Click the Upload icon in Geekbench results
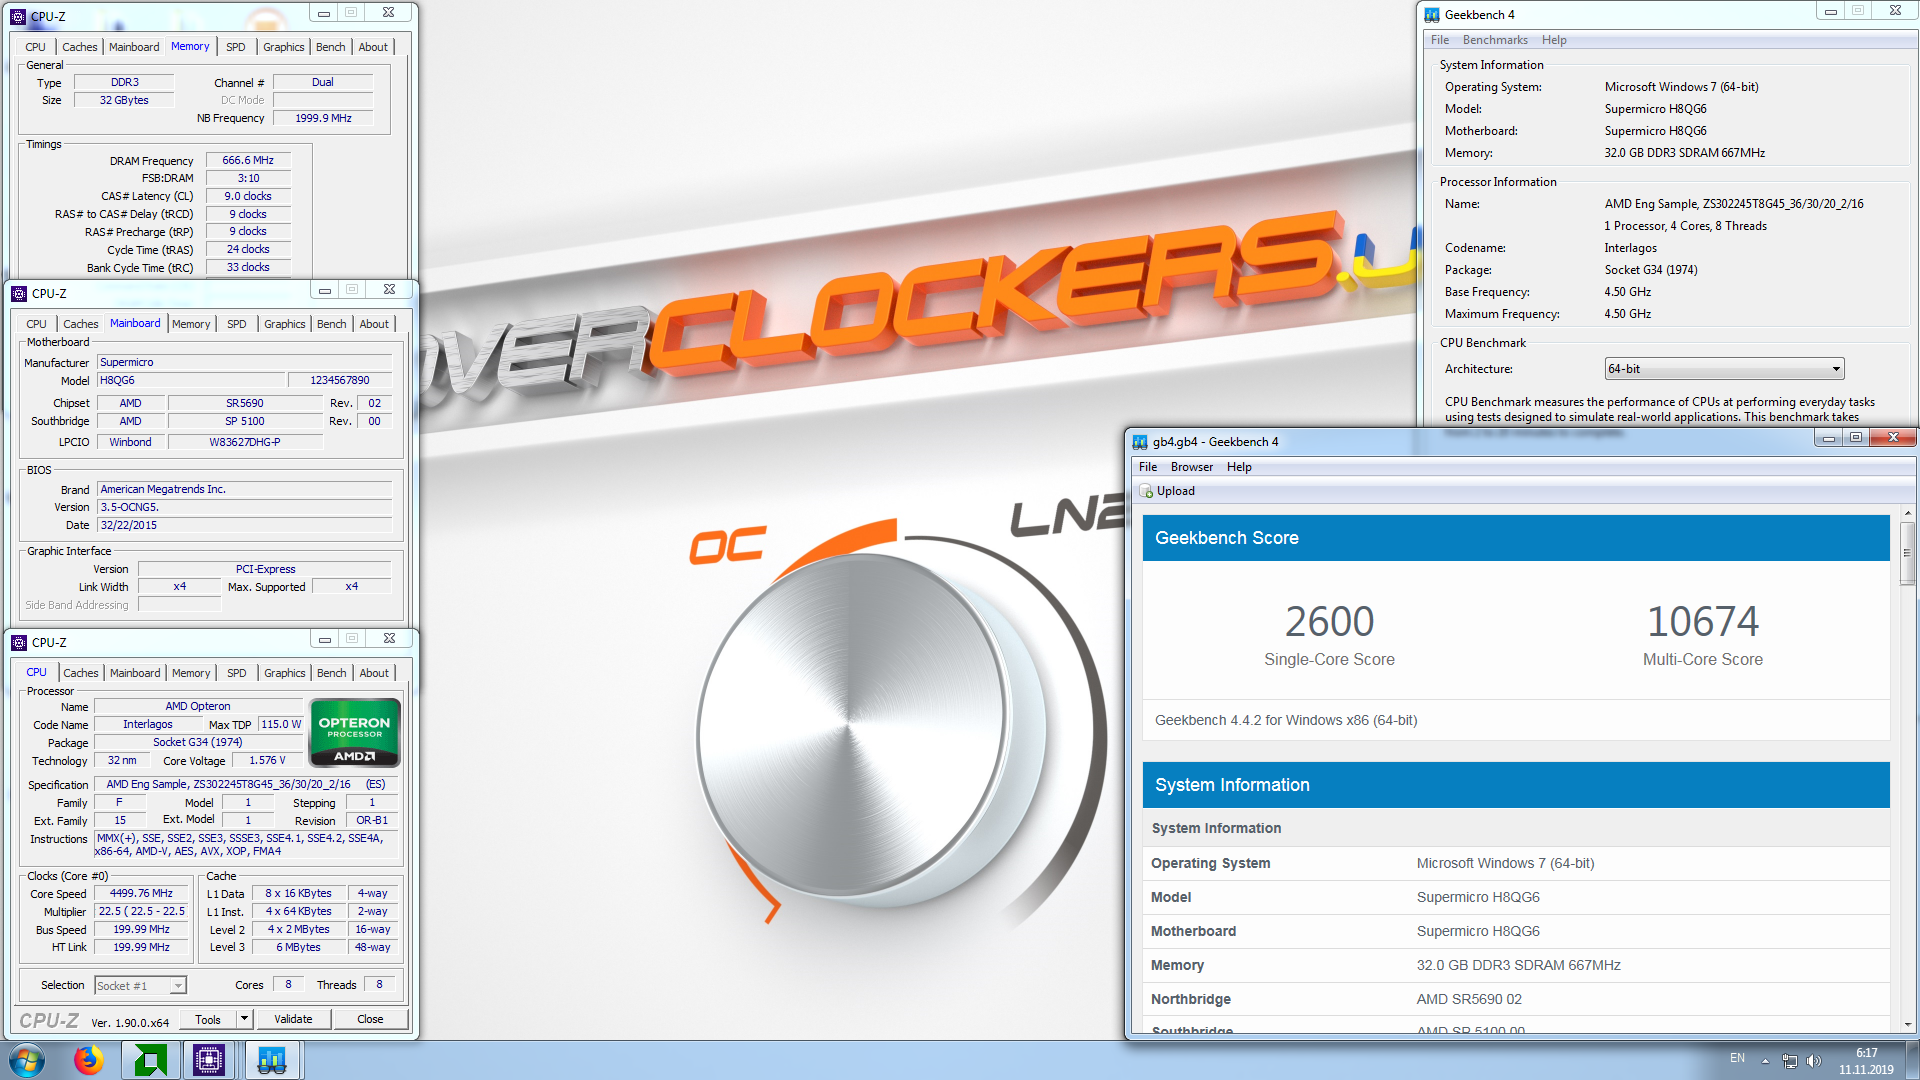Image resolution: width=1920 pixels, height=1080 pixels. coord(1146,491)
